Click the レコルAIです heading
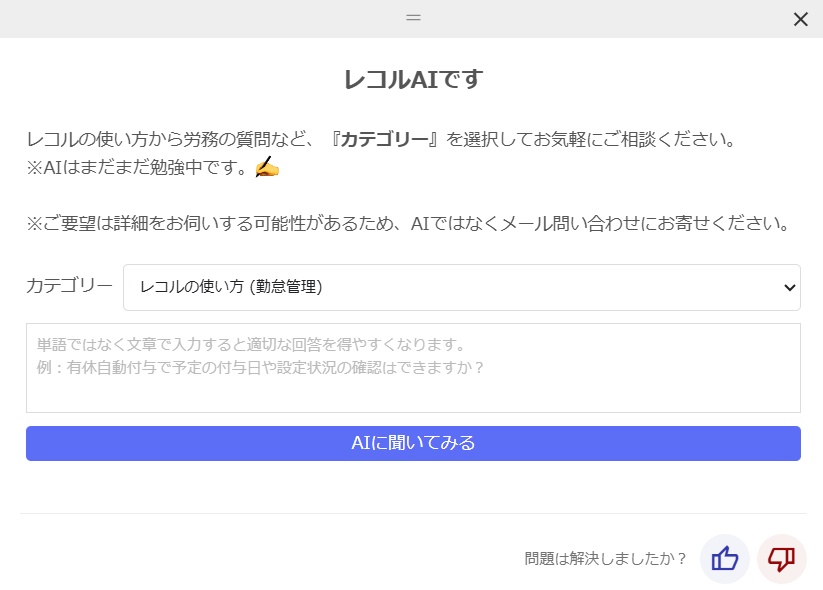Image resolution: width=823 pixels, height=590 pixels. pyautogui.click(x=412, y=80)
